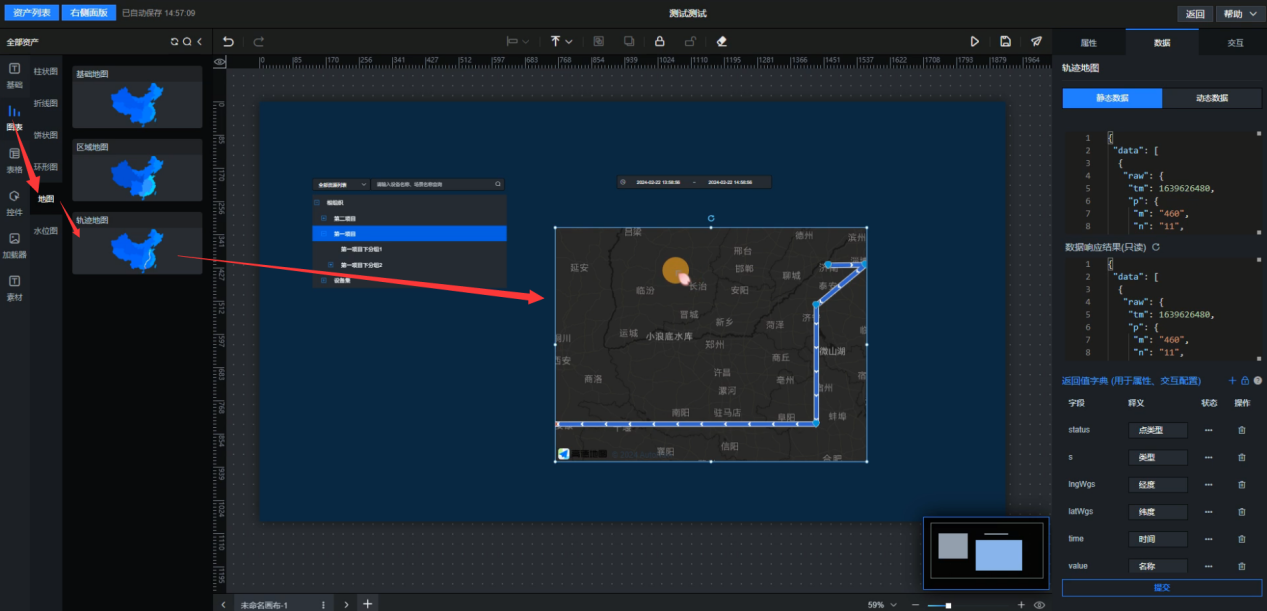The width and height of the screenshot is (1267, 611).
Task: Switch to the 属性 tab
Action: (x=1088, y=43)
